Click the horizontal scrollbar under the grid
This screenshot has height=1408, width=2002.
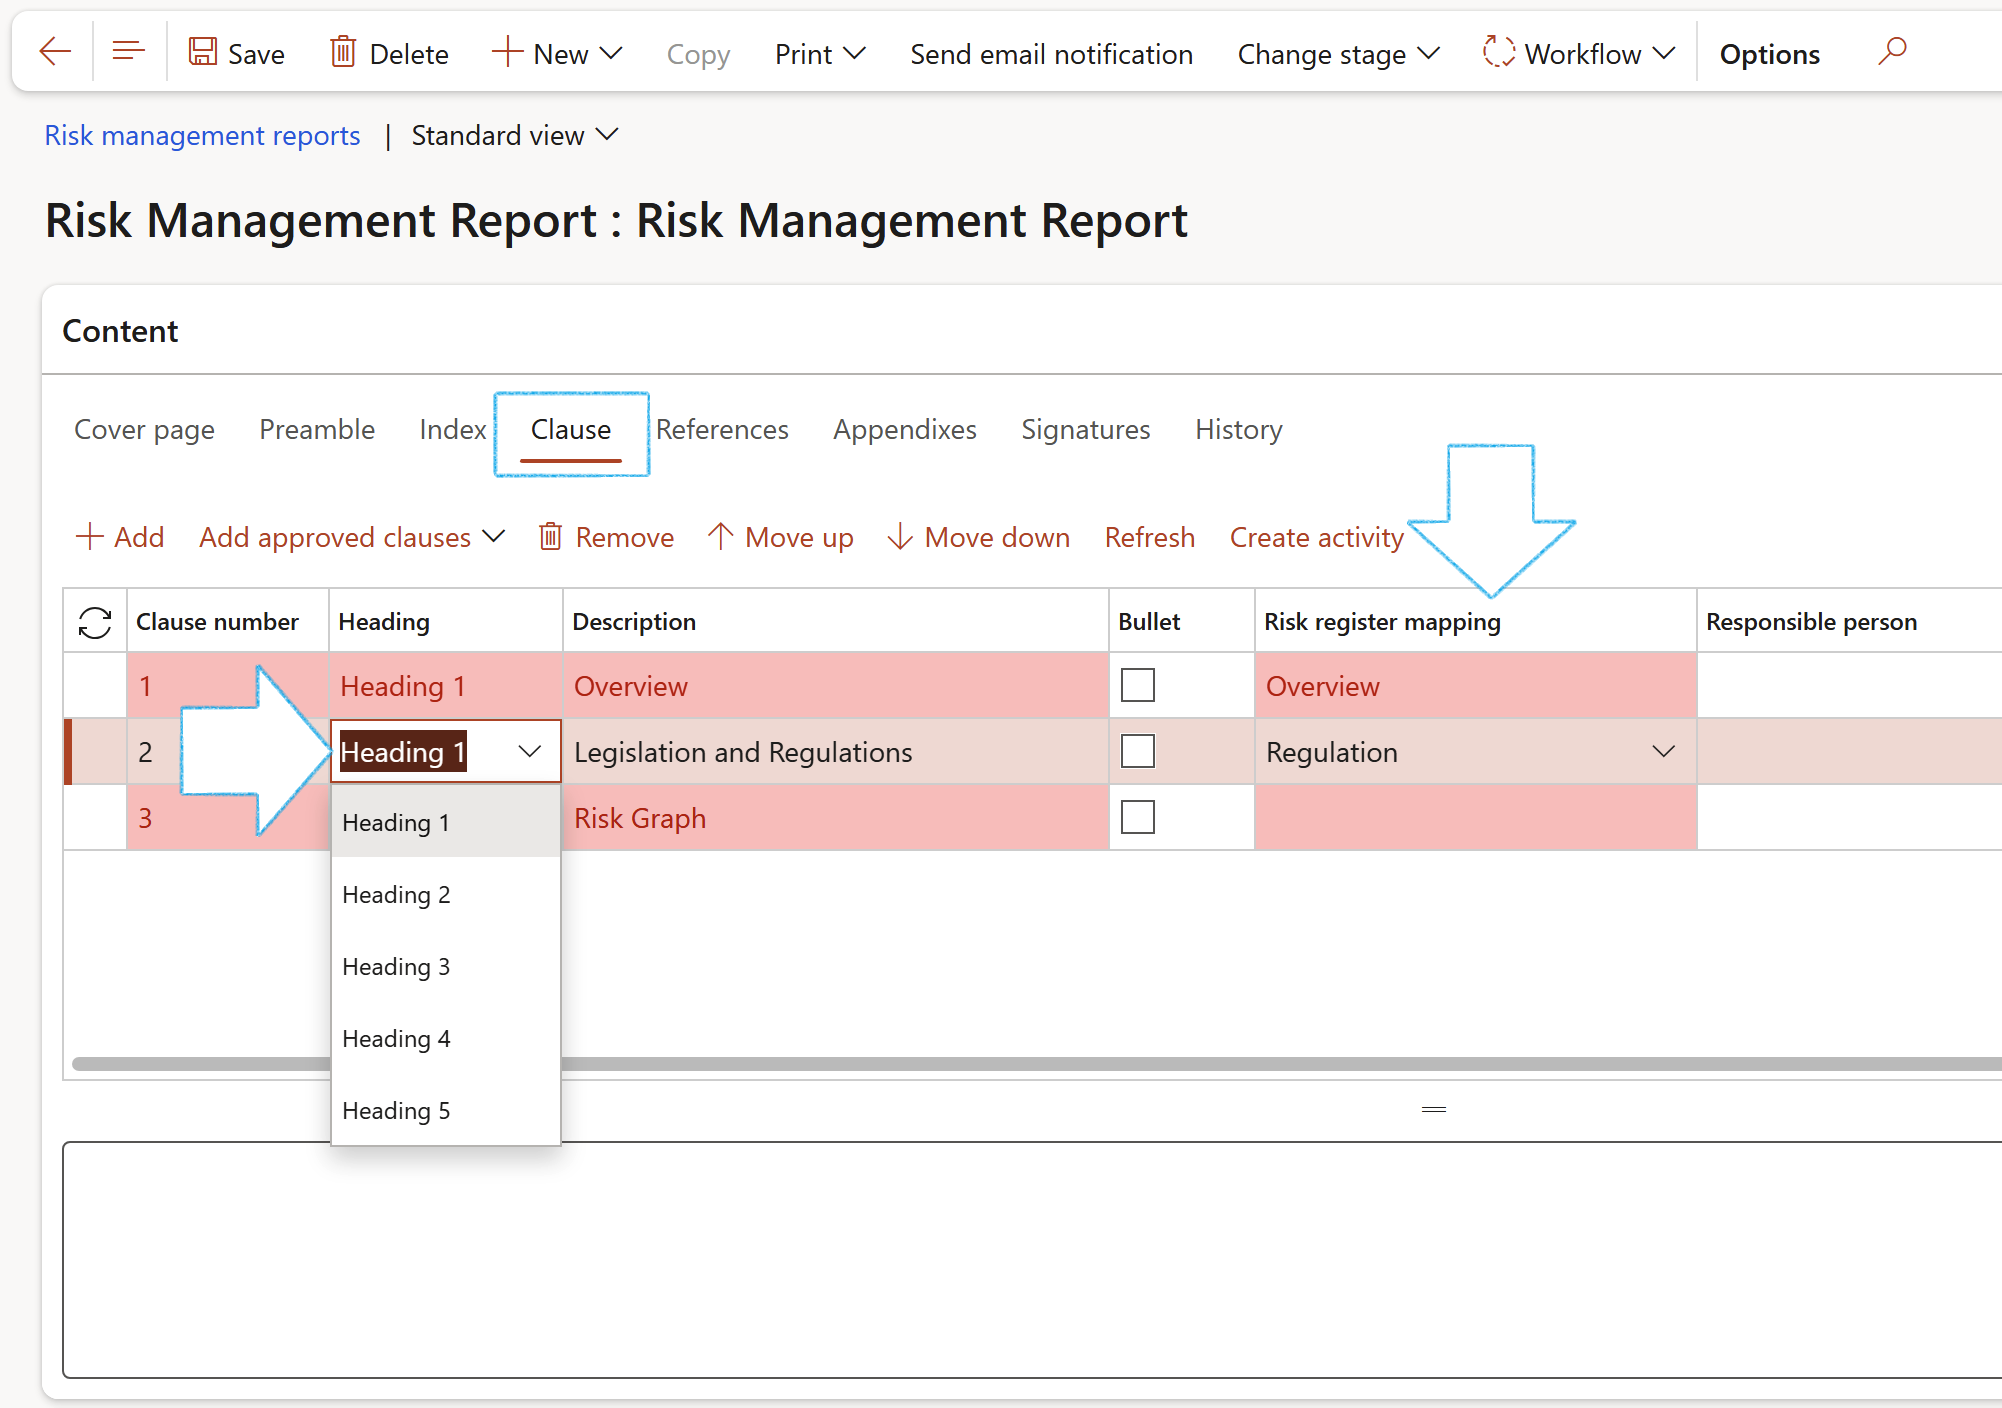[1035, 1064]
